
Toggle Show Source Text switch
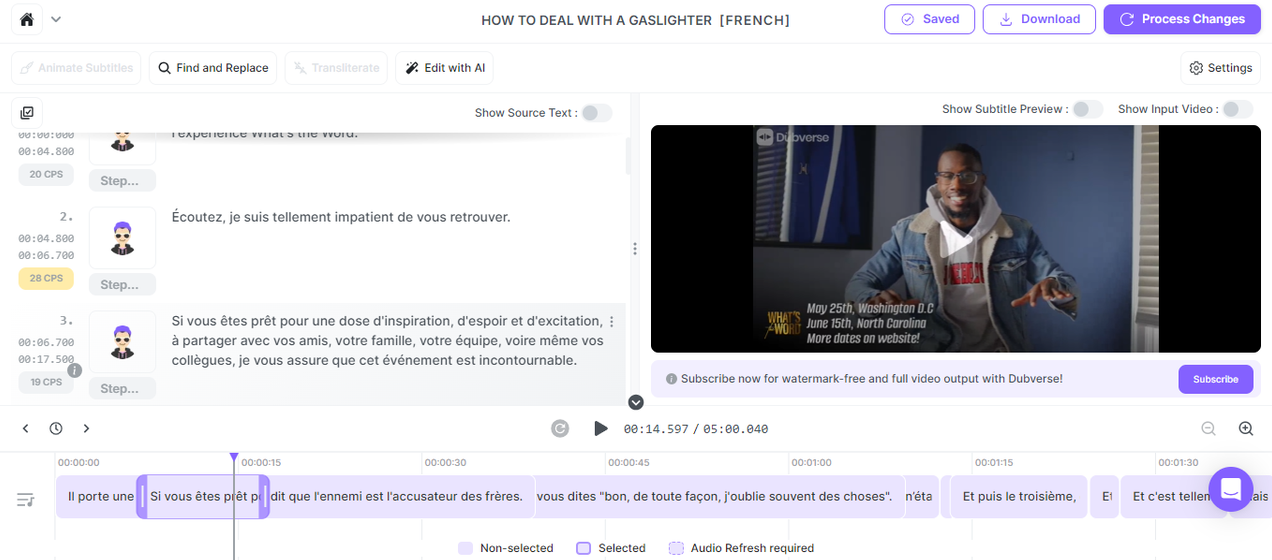596,113
